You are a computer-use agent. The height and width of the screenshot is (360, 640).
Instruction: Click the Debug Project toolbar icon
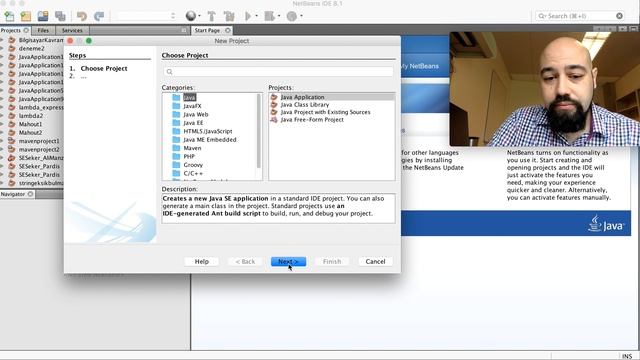point(269,16)
